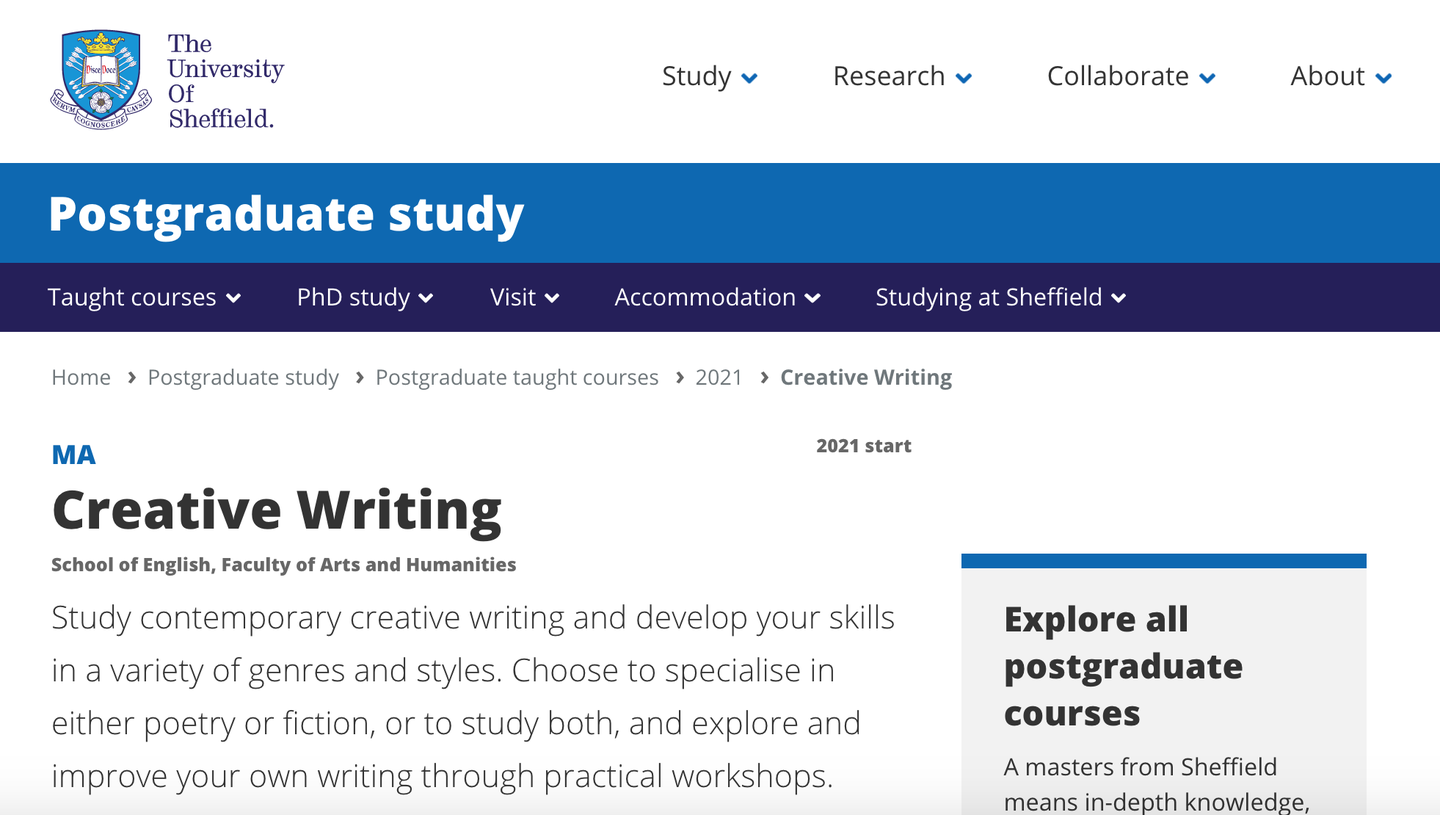Screen dimensions: 1440x815
Task: Select Study in the top navigation
Action: (697, 77)
